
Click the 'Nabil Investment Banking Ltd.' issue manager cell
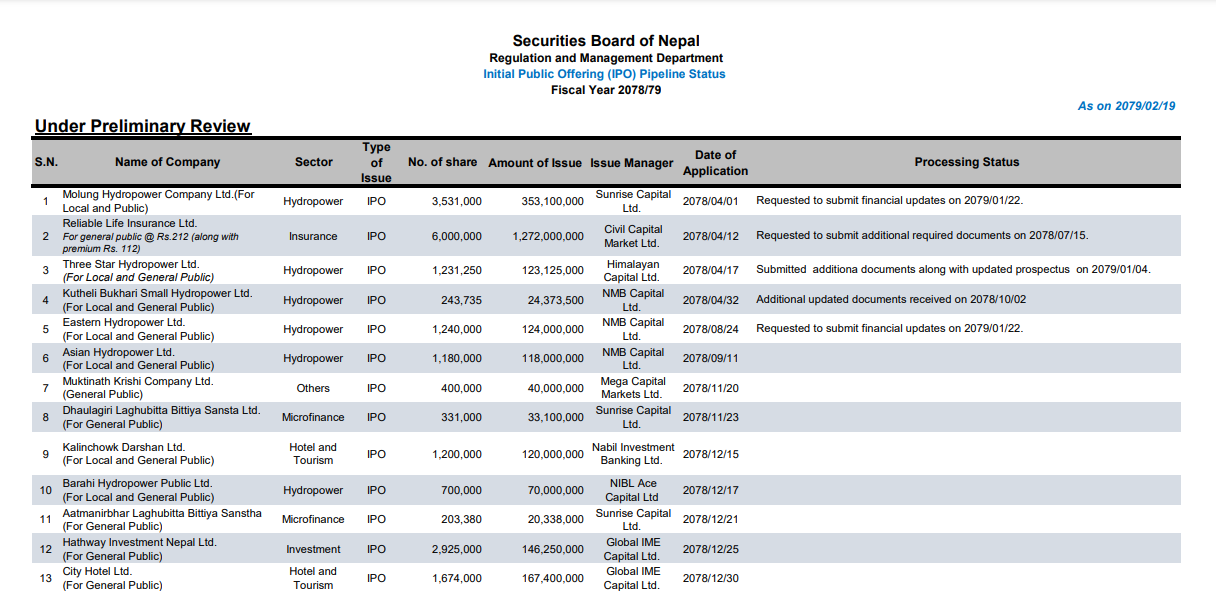[633, 454]
